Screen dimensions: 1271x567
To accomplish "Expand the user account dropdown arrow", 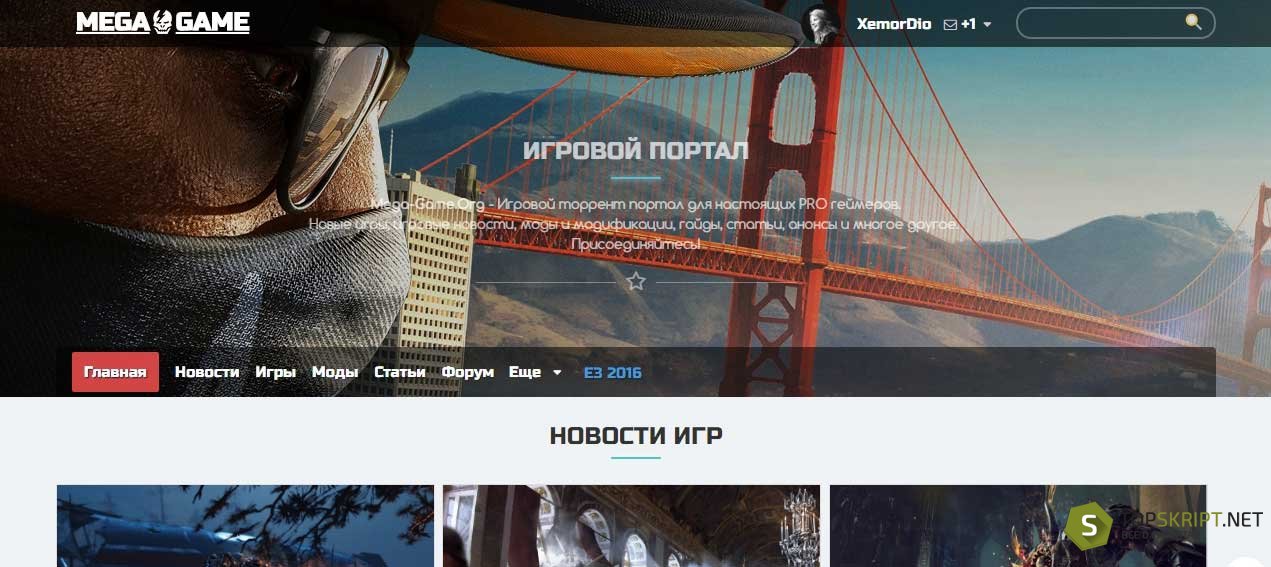I will pyautogui.click(x=988, y=24).
